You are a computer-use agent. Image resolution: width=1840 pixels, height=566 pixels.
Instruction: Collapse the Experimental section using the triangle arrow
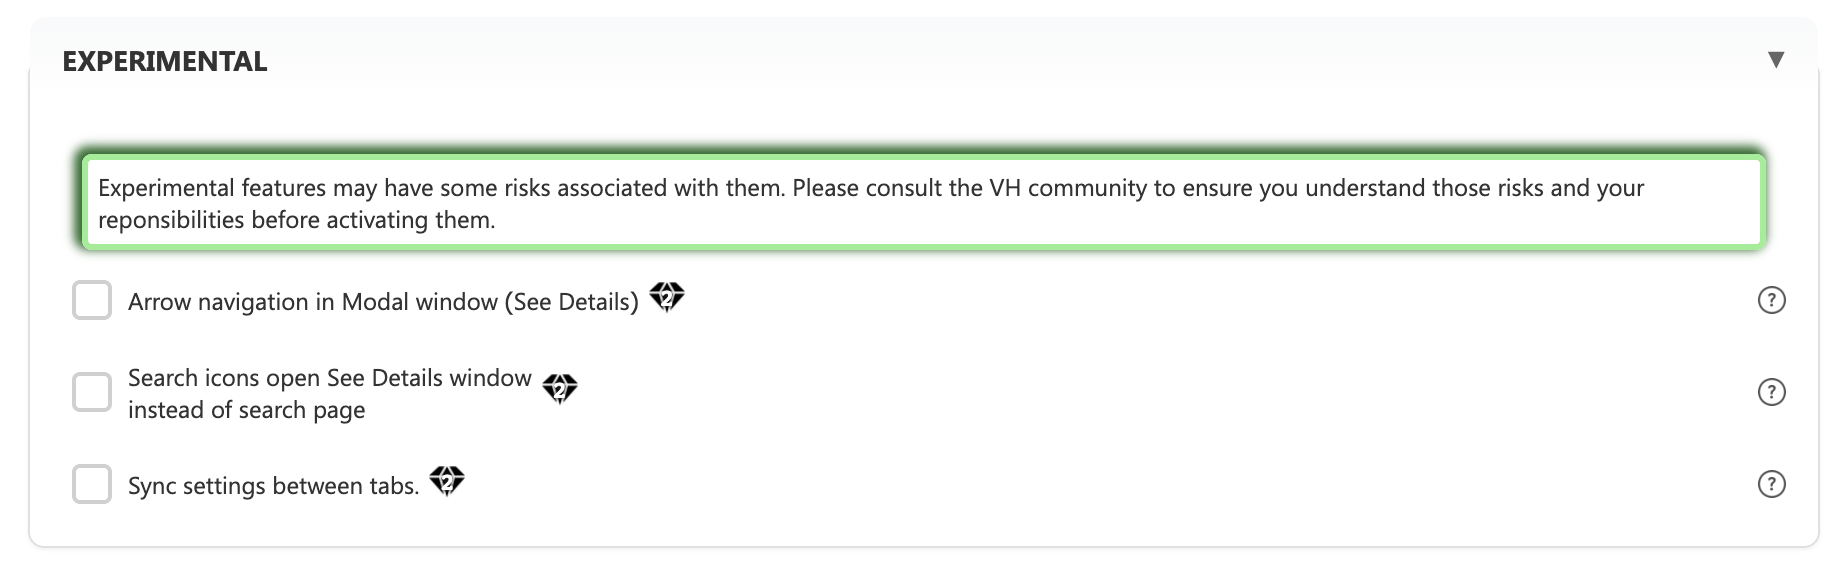pos(1776,60)
